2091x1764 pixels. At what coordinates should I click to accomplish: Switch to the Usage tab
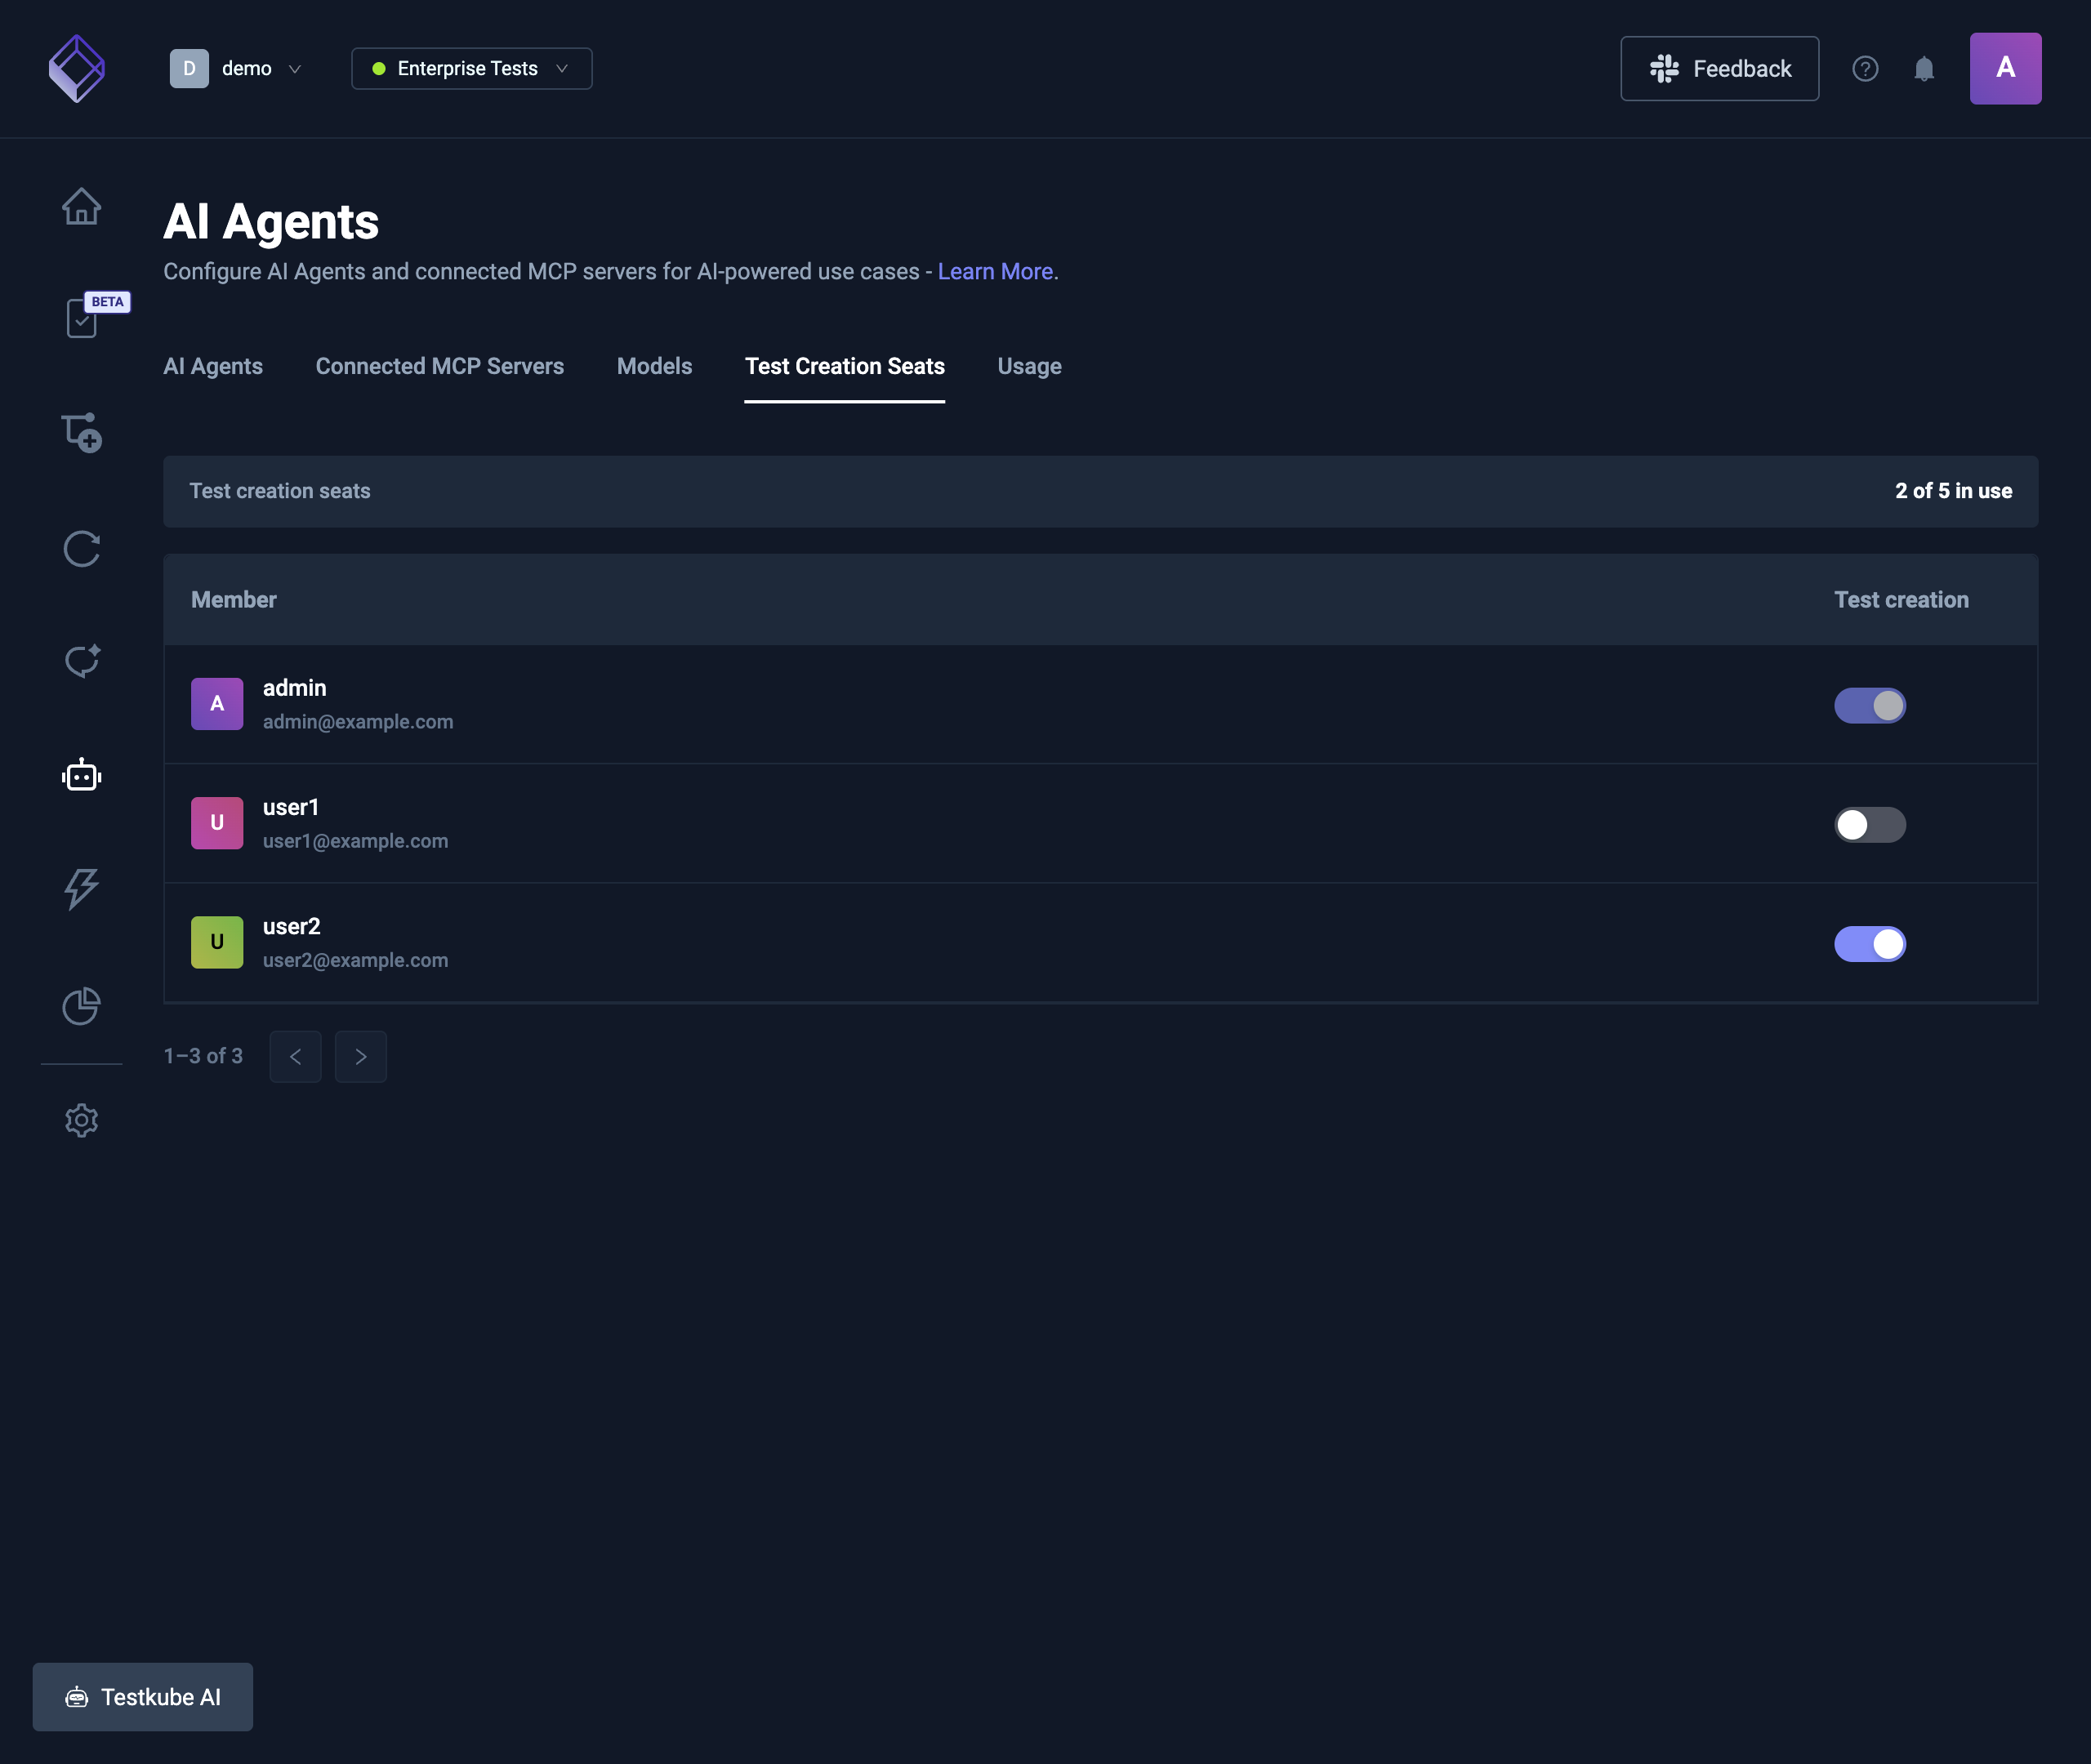click(1029, 366)
